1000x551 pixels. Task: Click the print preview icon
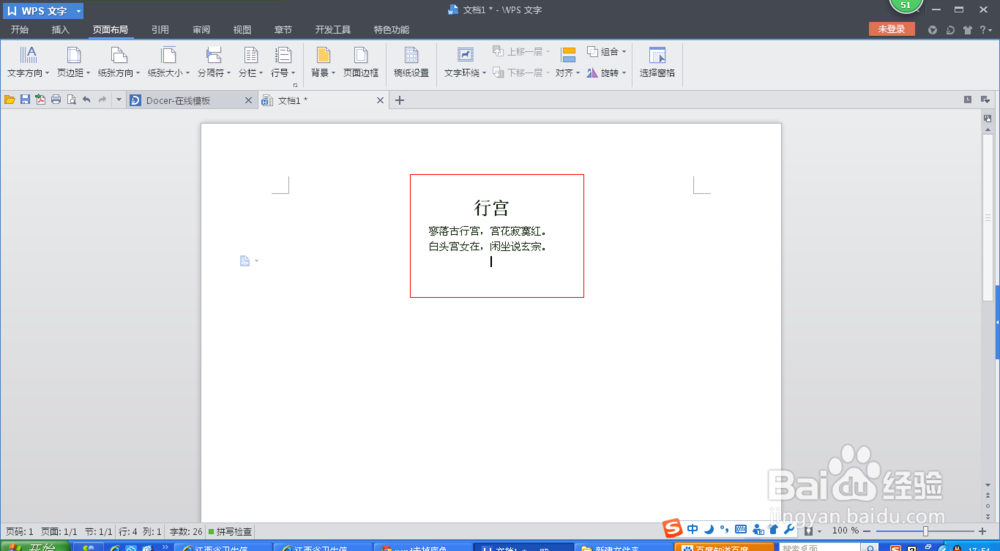pyautogui.click(x=71, y=100)
